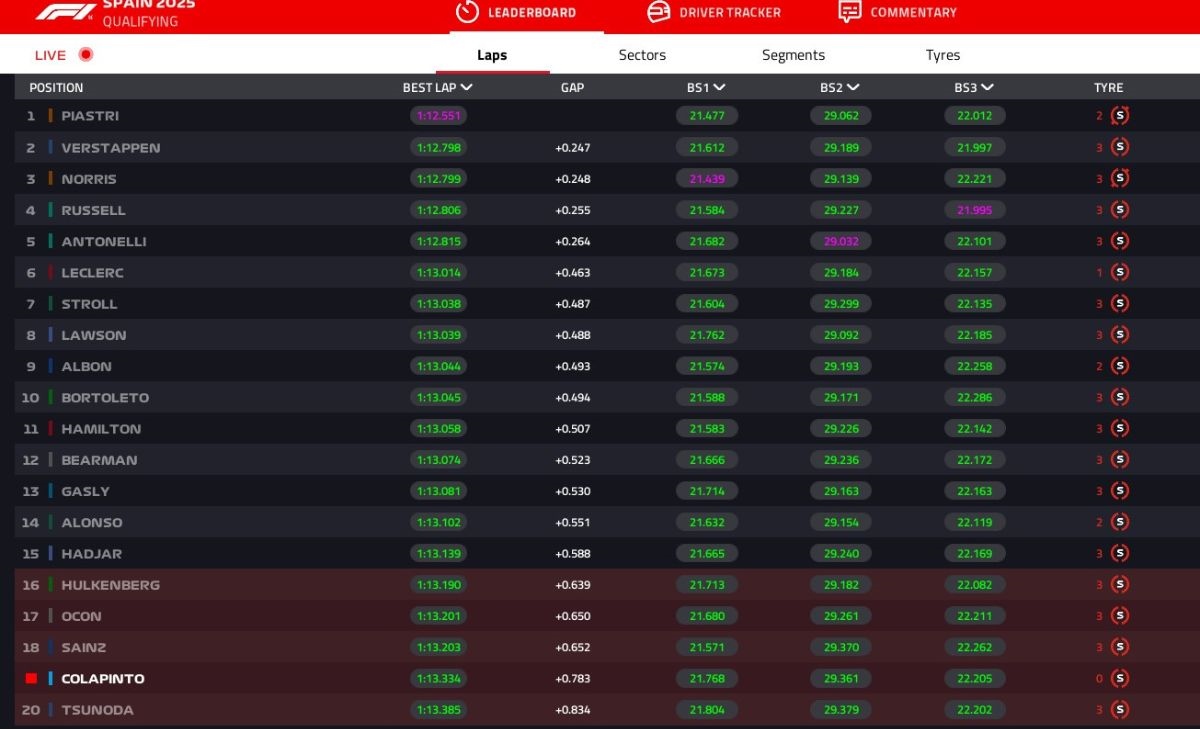Click the F1 logo in header

(66, 12)
